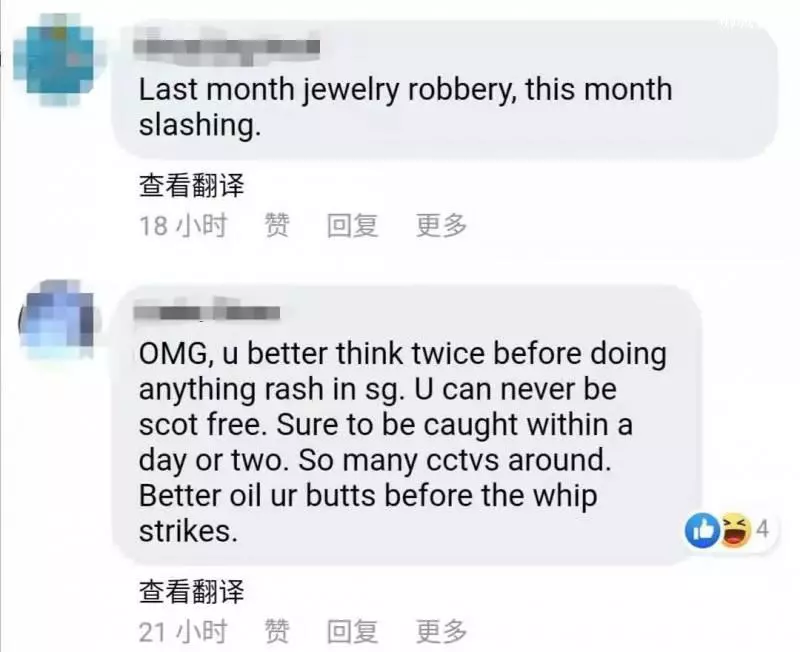The height and width of the screenshot is (652, 800).
Task: Click the blue thumbs-up reaction icon
Action: pos(703,531)
